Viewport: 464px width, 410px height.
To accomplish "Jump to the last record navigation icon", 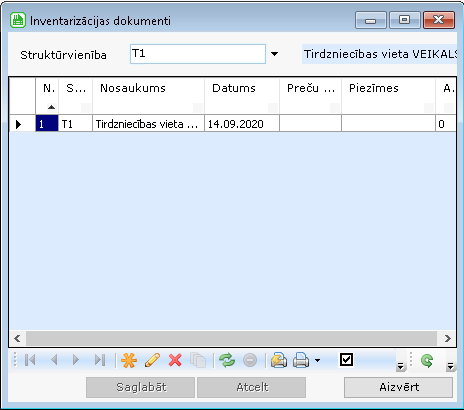I will (100, 360).
